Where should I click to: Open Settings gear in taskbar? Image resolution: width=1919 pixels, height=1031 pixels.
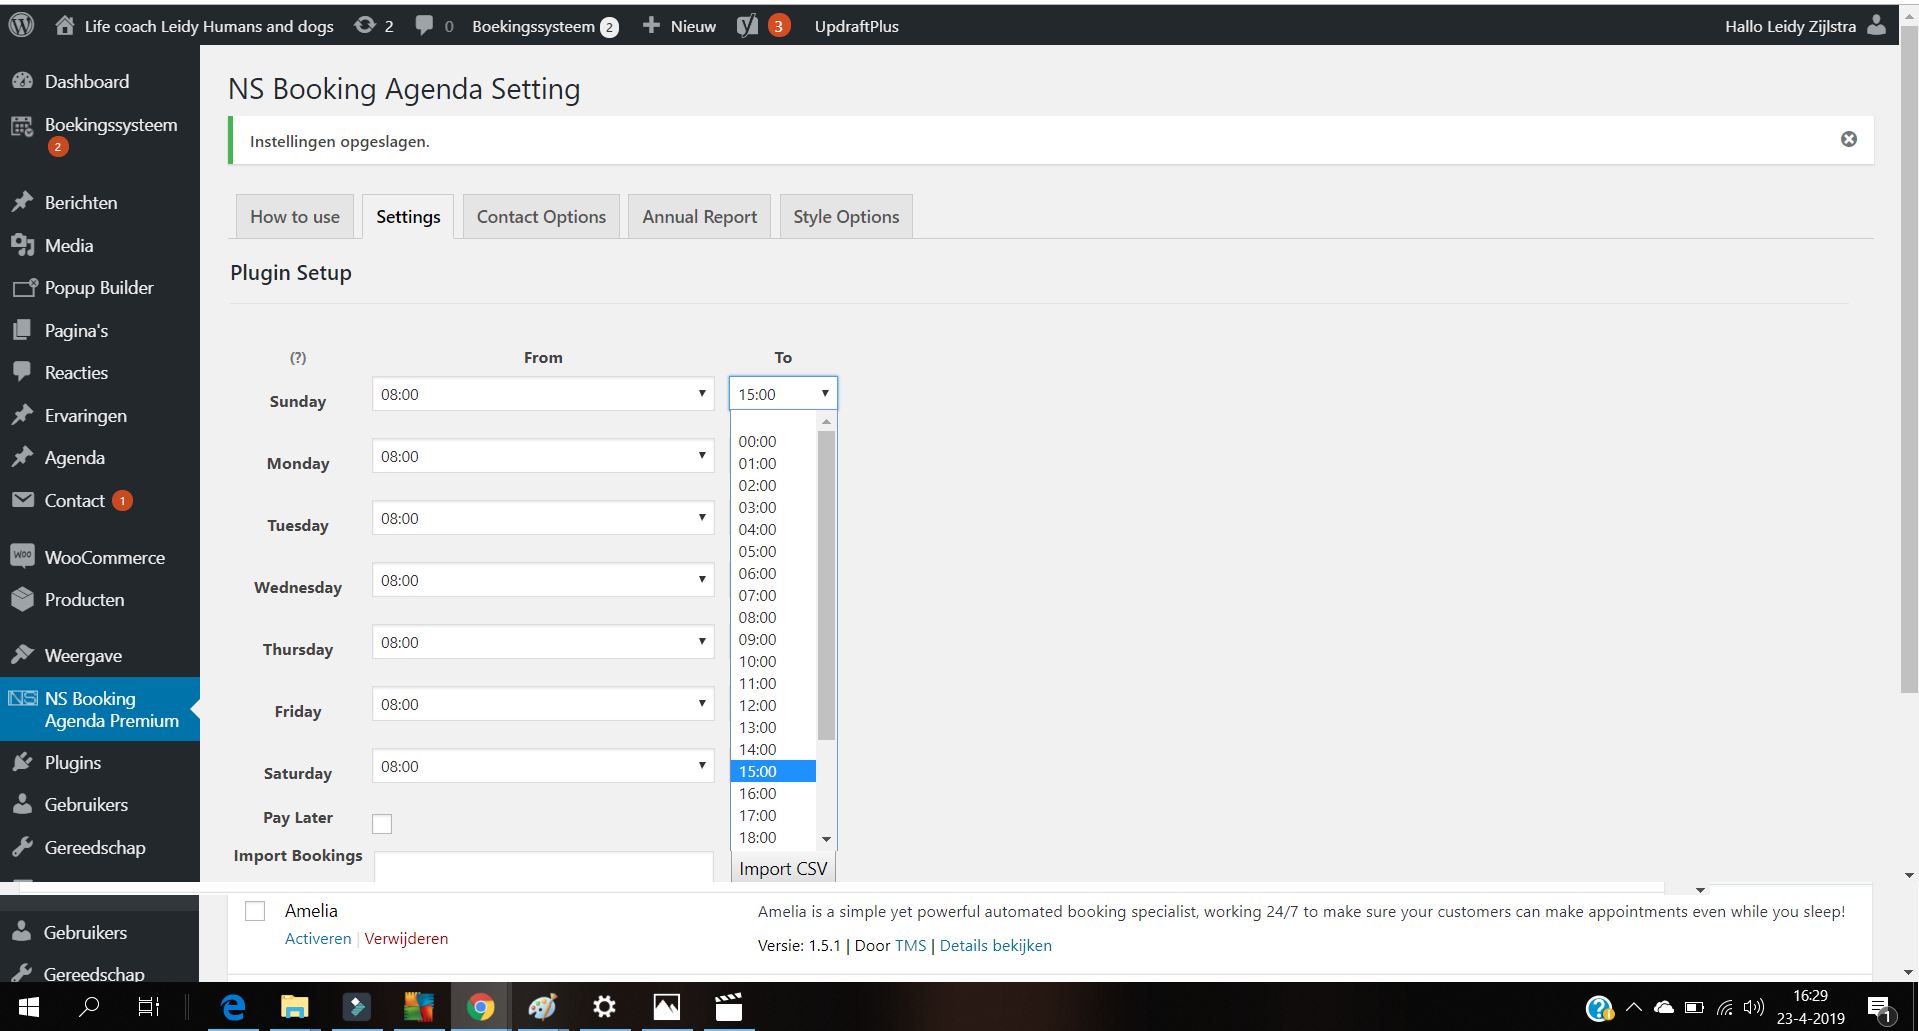coord(605,1007)
